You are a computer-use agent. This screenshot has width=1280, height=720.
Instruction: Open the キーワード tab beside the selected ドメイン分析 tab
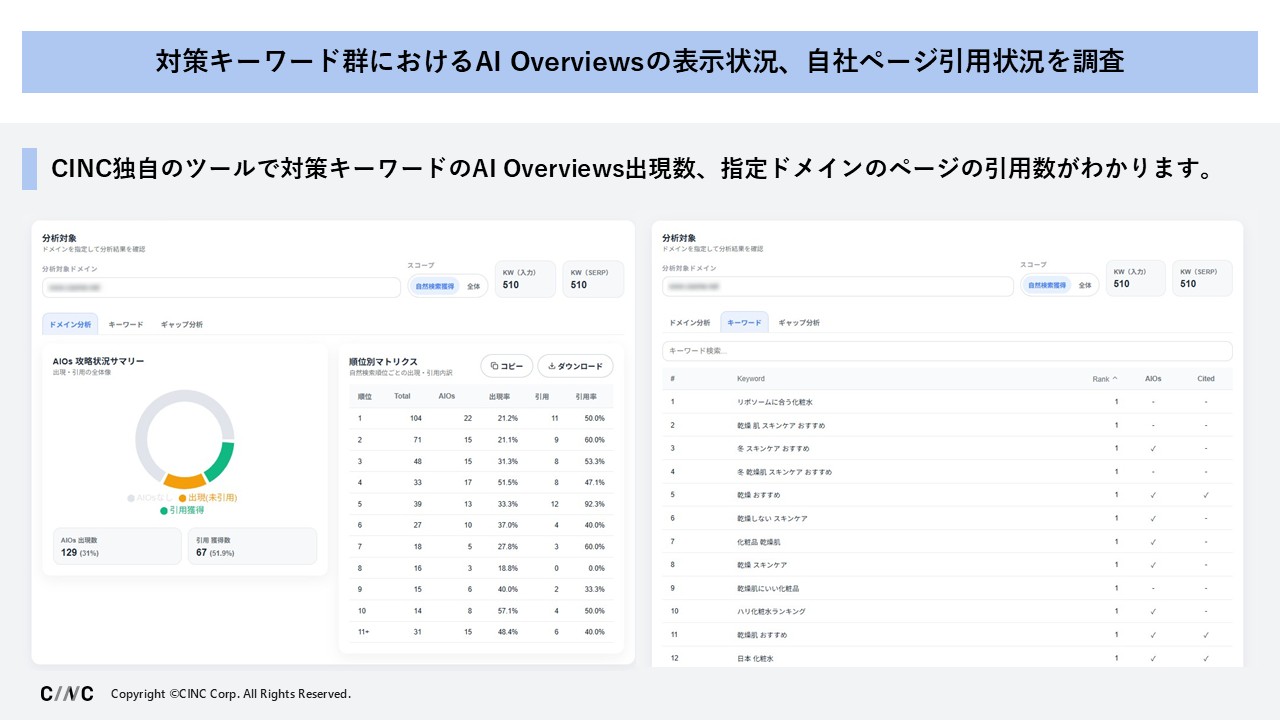(126, 324)
